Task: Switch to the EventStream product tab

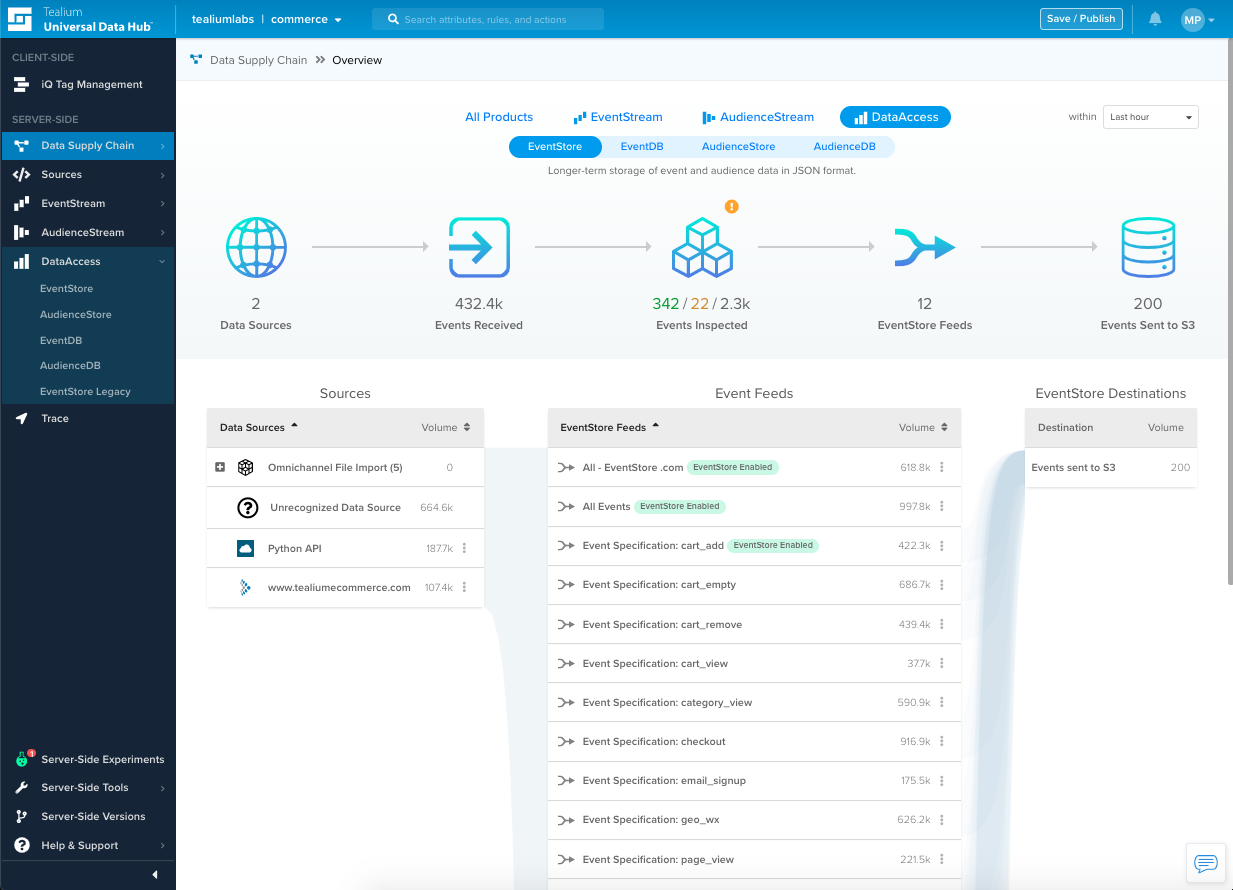Action: point(617,117)
